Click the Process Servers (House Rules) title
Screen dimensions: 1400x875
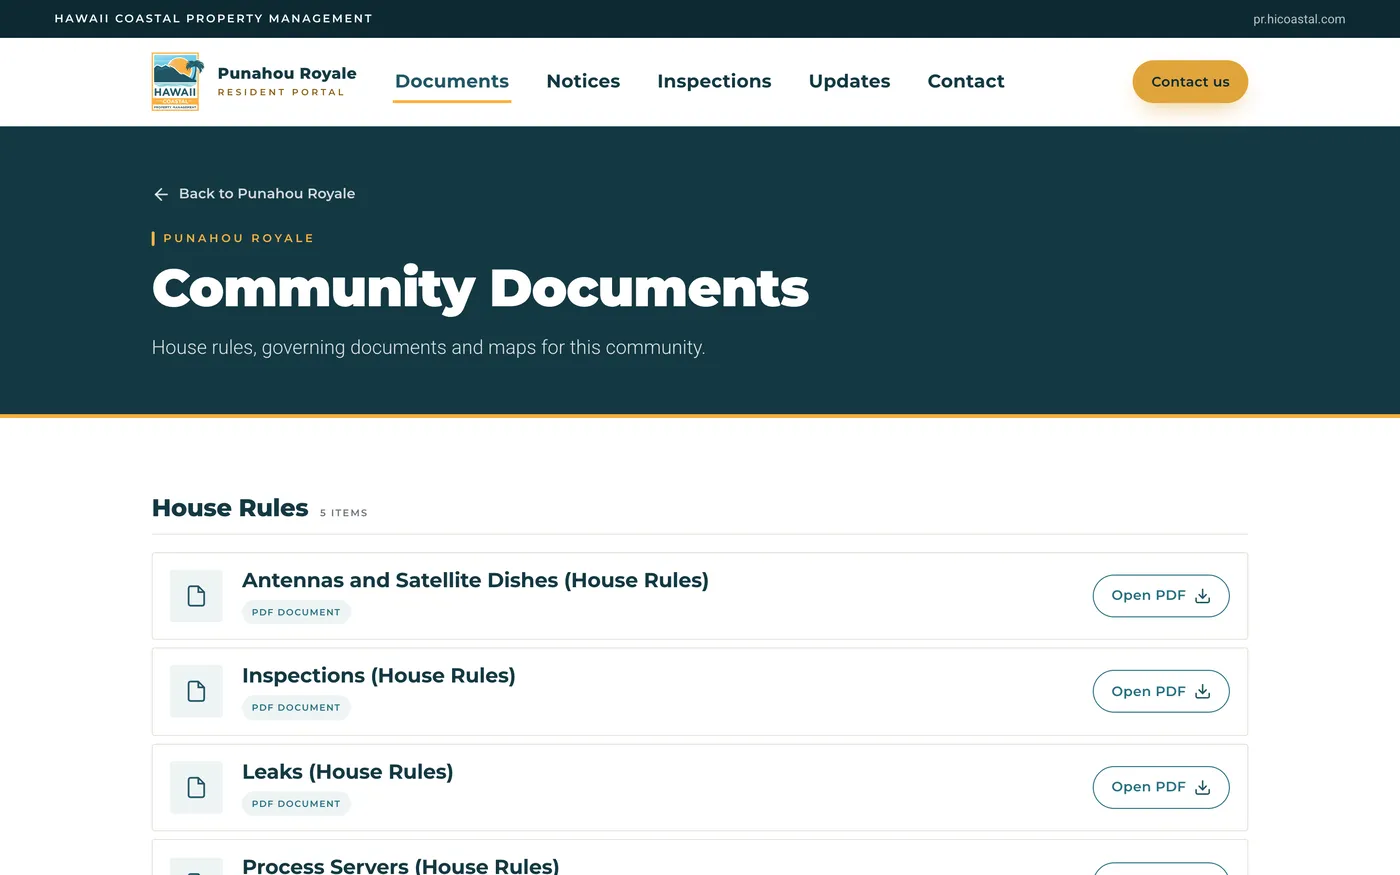click(401, 865)
